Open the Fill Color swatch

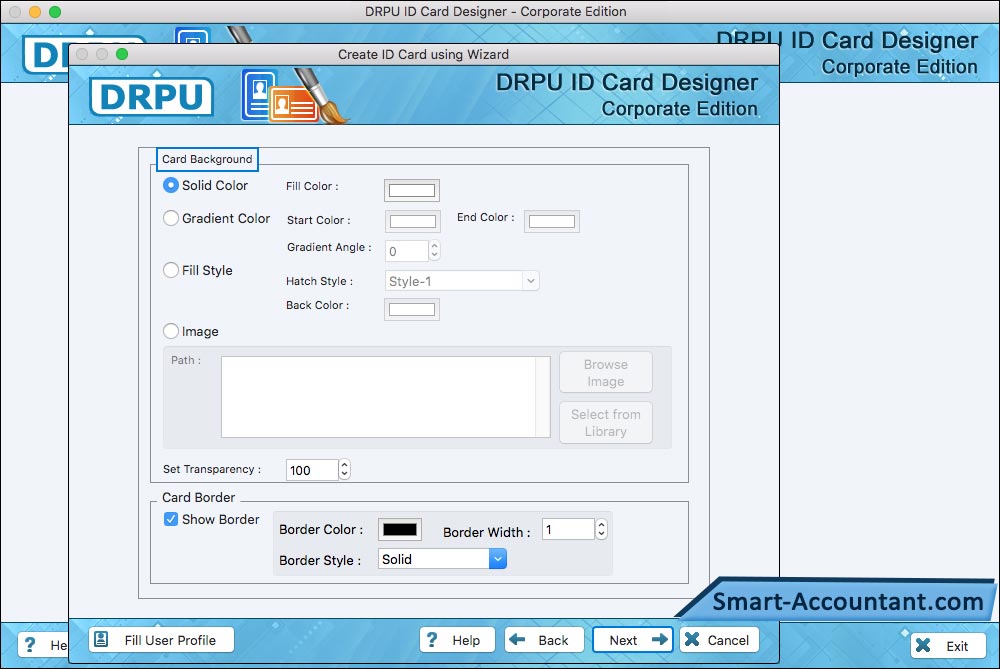coord(412,190)
